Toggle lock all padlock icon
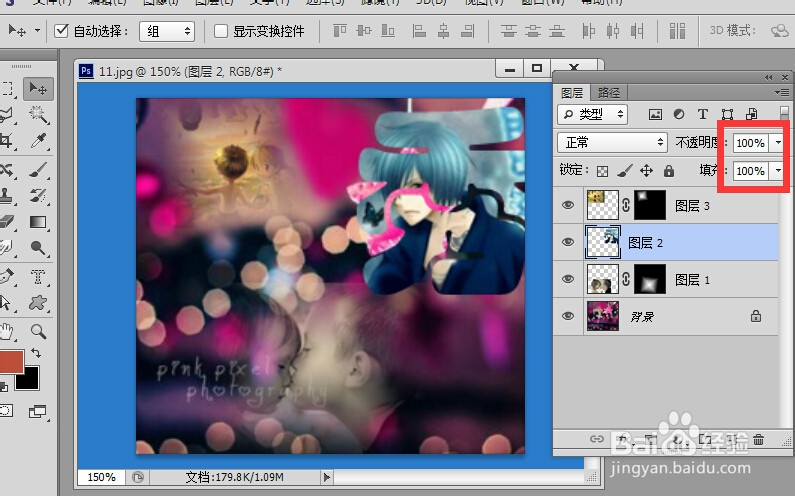Viewport: 795px width, 496px height. [669, 171]
